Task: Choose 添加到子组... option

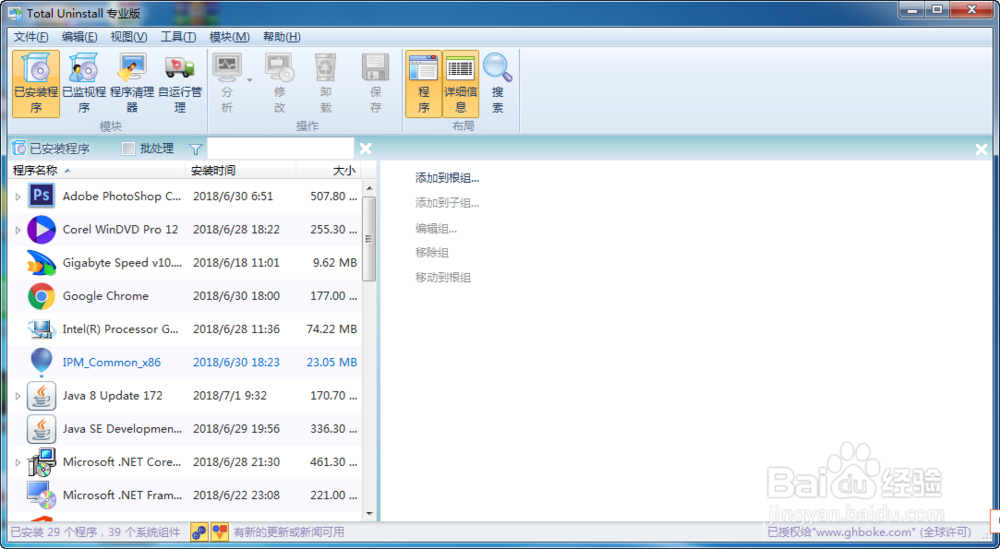Action: pyautogui.click(x=447, y=203)
